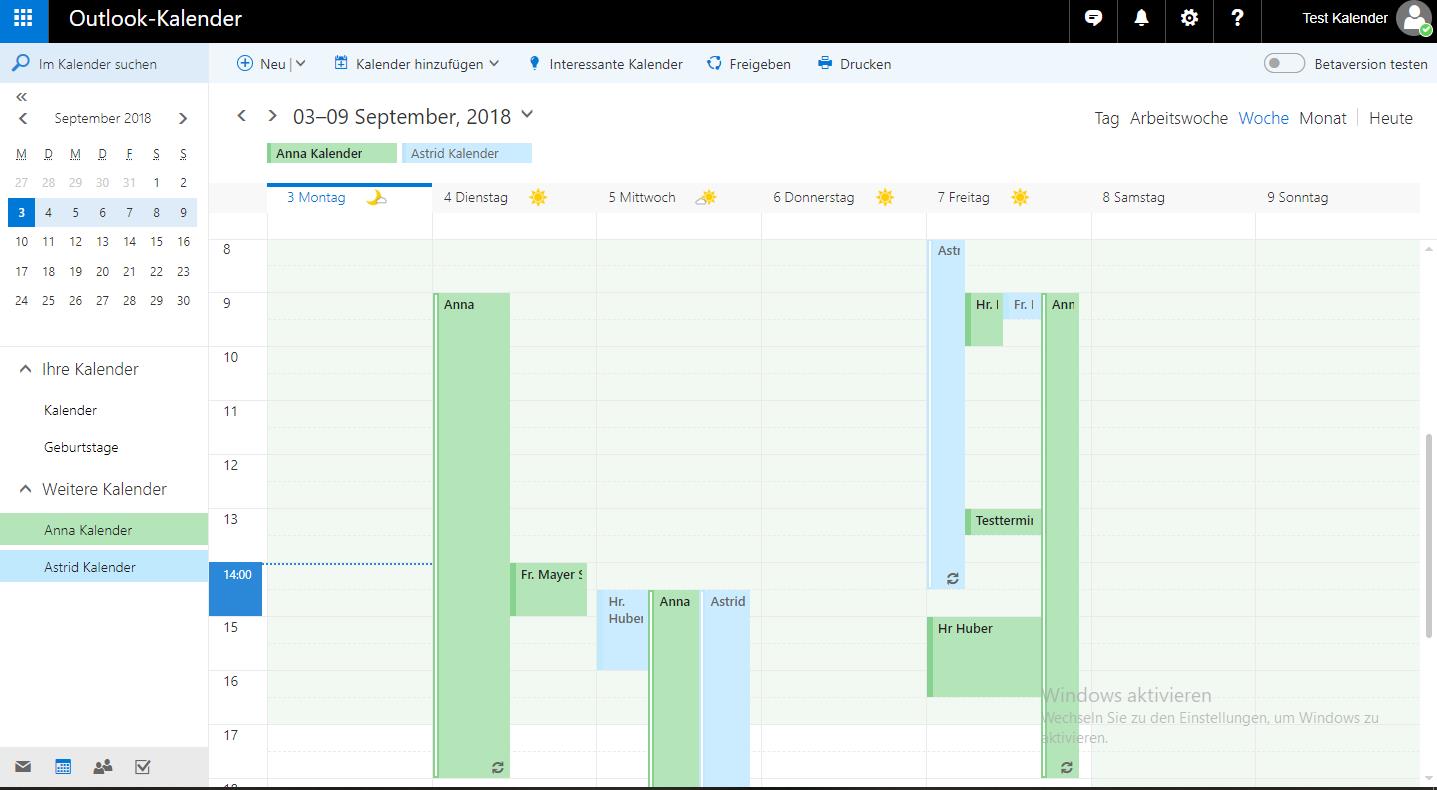Go to previous month in mini calendar

[22, 118]
